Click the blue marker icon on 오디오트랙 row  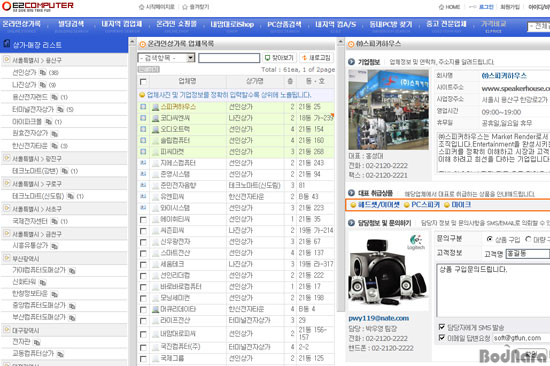click(143, 129)
